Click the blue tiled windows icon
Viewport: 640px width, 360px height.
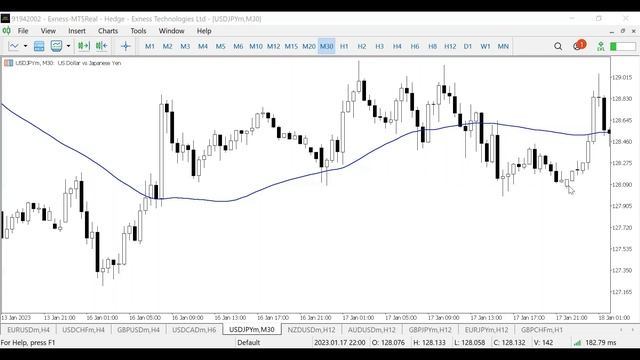(x=39, y=46)
